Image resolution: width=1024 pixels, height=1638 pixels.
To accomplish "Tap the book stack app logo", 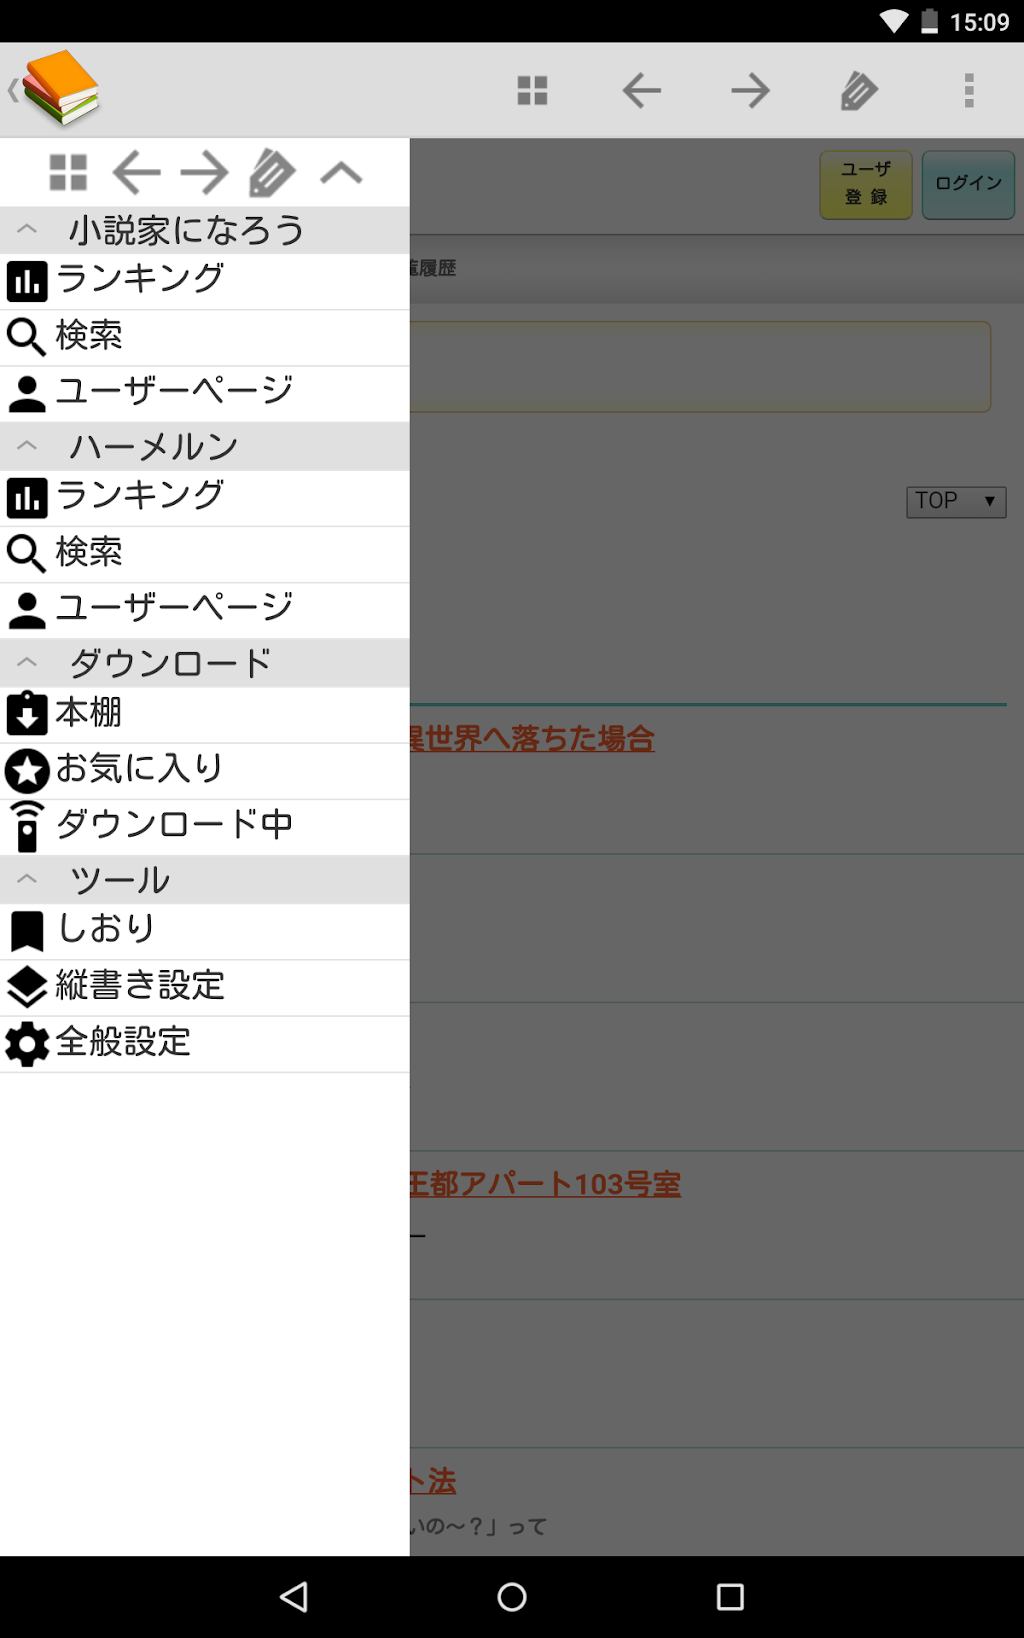I will pyautogui.click(x=60, y=89).
